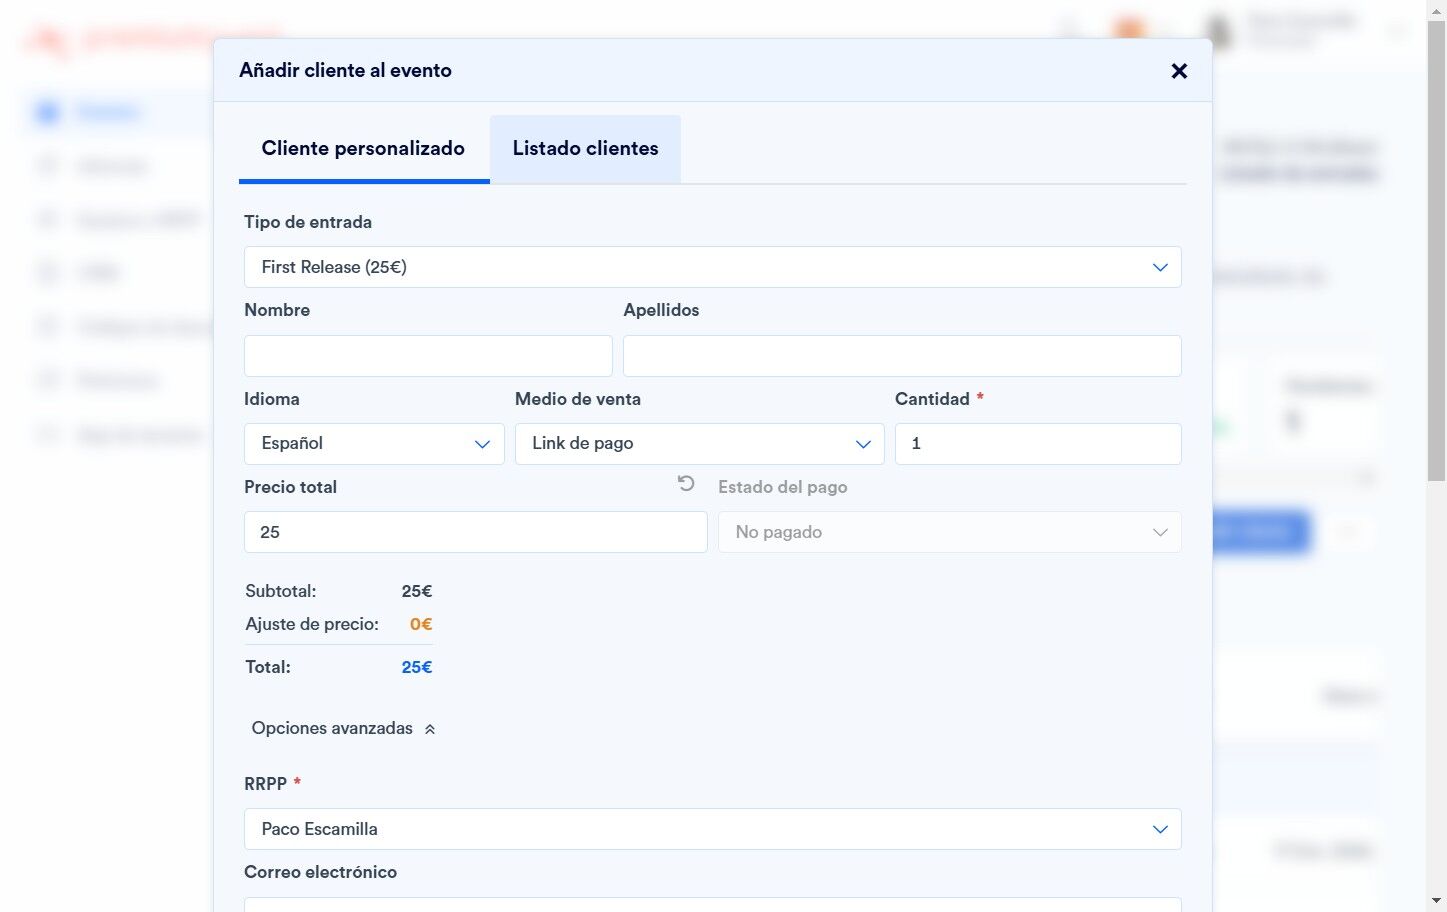Focus the Cantidad input field
This screenshot has height=912, width=1447.
point(1038,444)
